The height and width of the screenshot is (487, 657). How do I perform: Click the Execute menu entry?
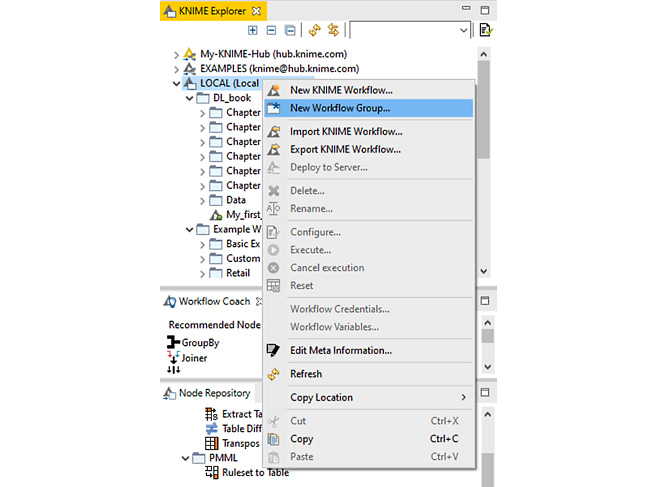point(369,250)
